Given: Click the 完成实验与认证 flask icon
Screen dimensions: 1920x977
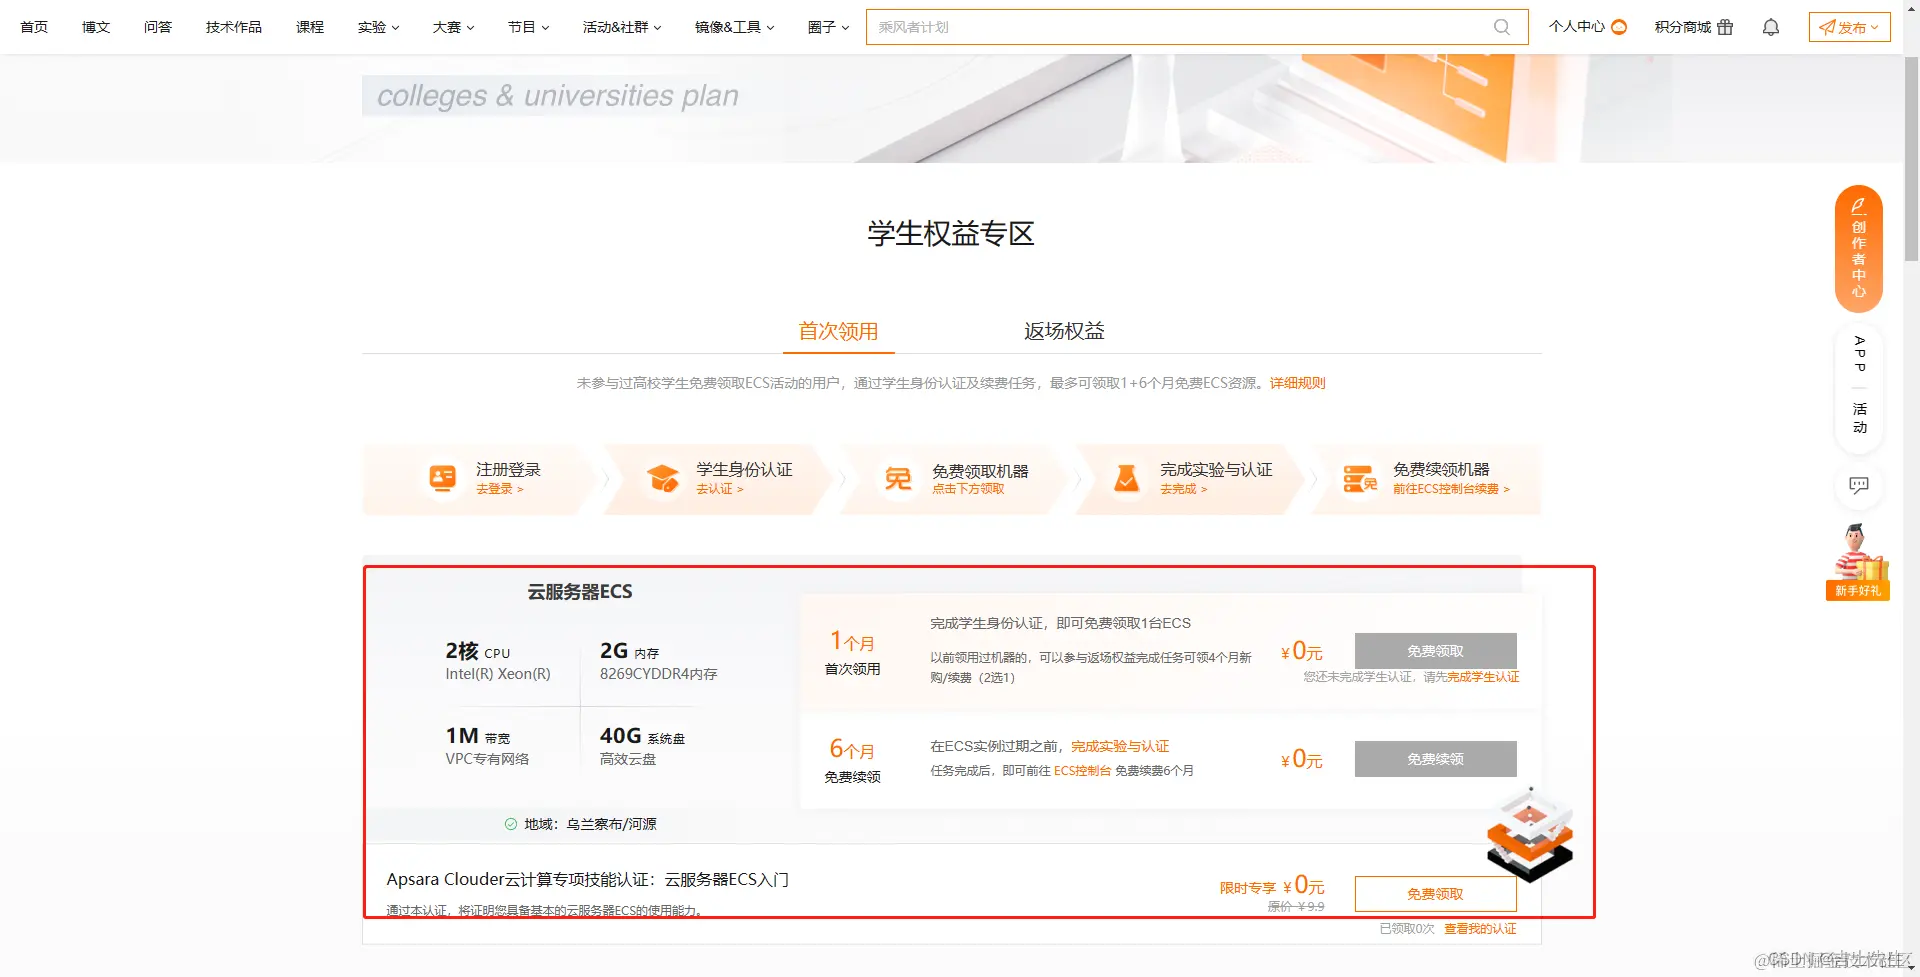Looking at the screenshot, I should point(1128,478).
